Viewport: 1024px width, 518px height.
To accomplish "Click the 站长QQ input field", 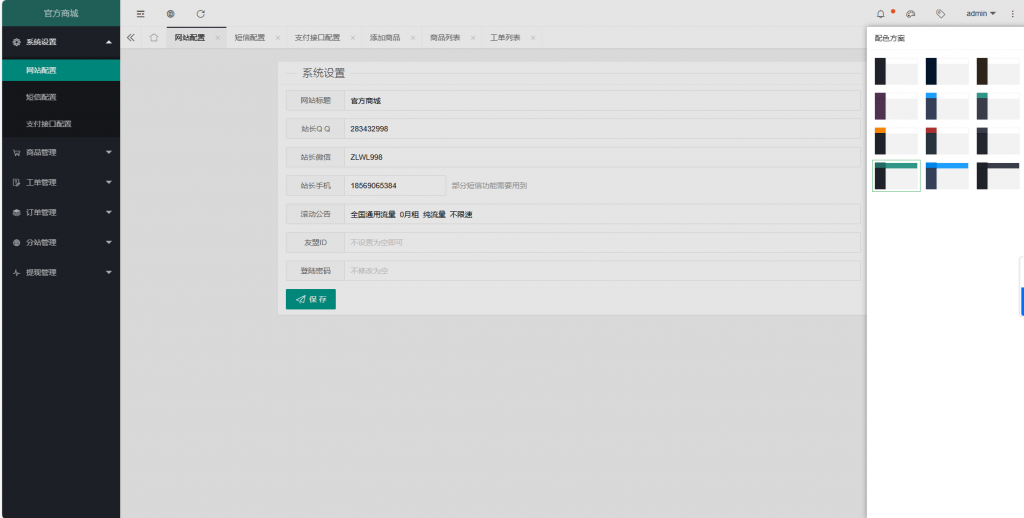I will [x=602, y=129].
